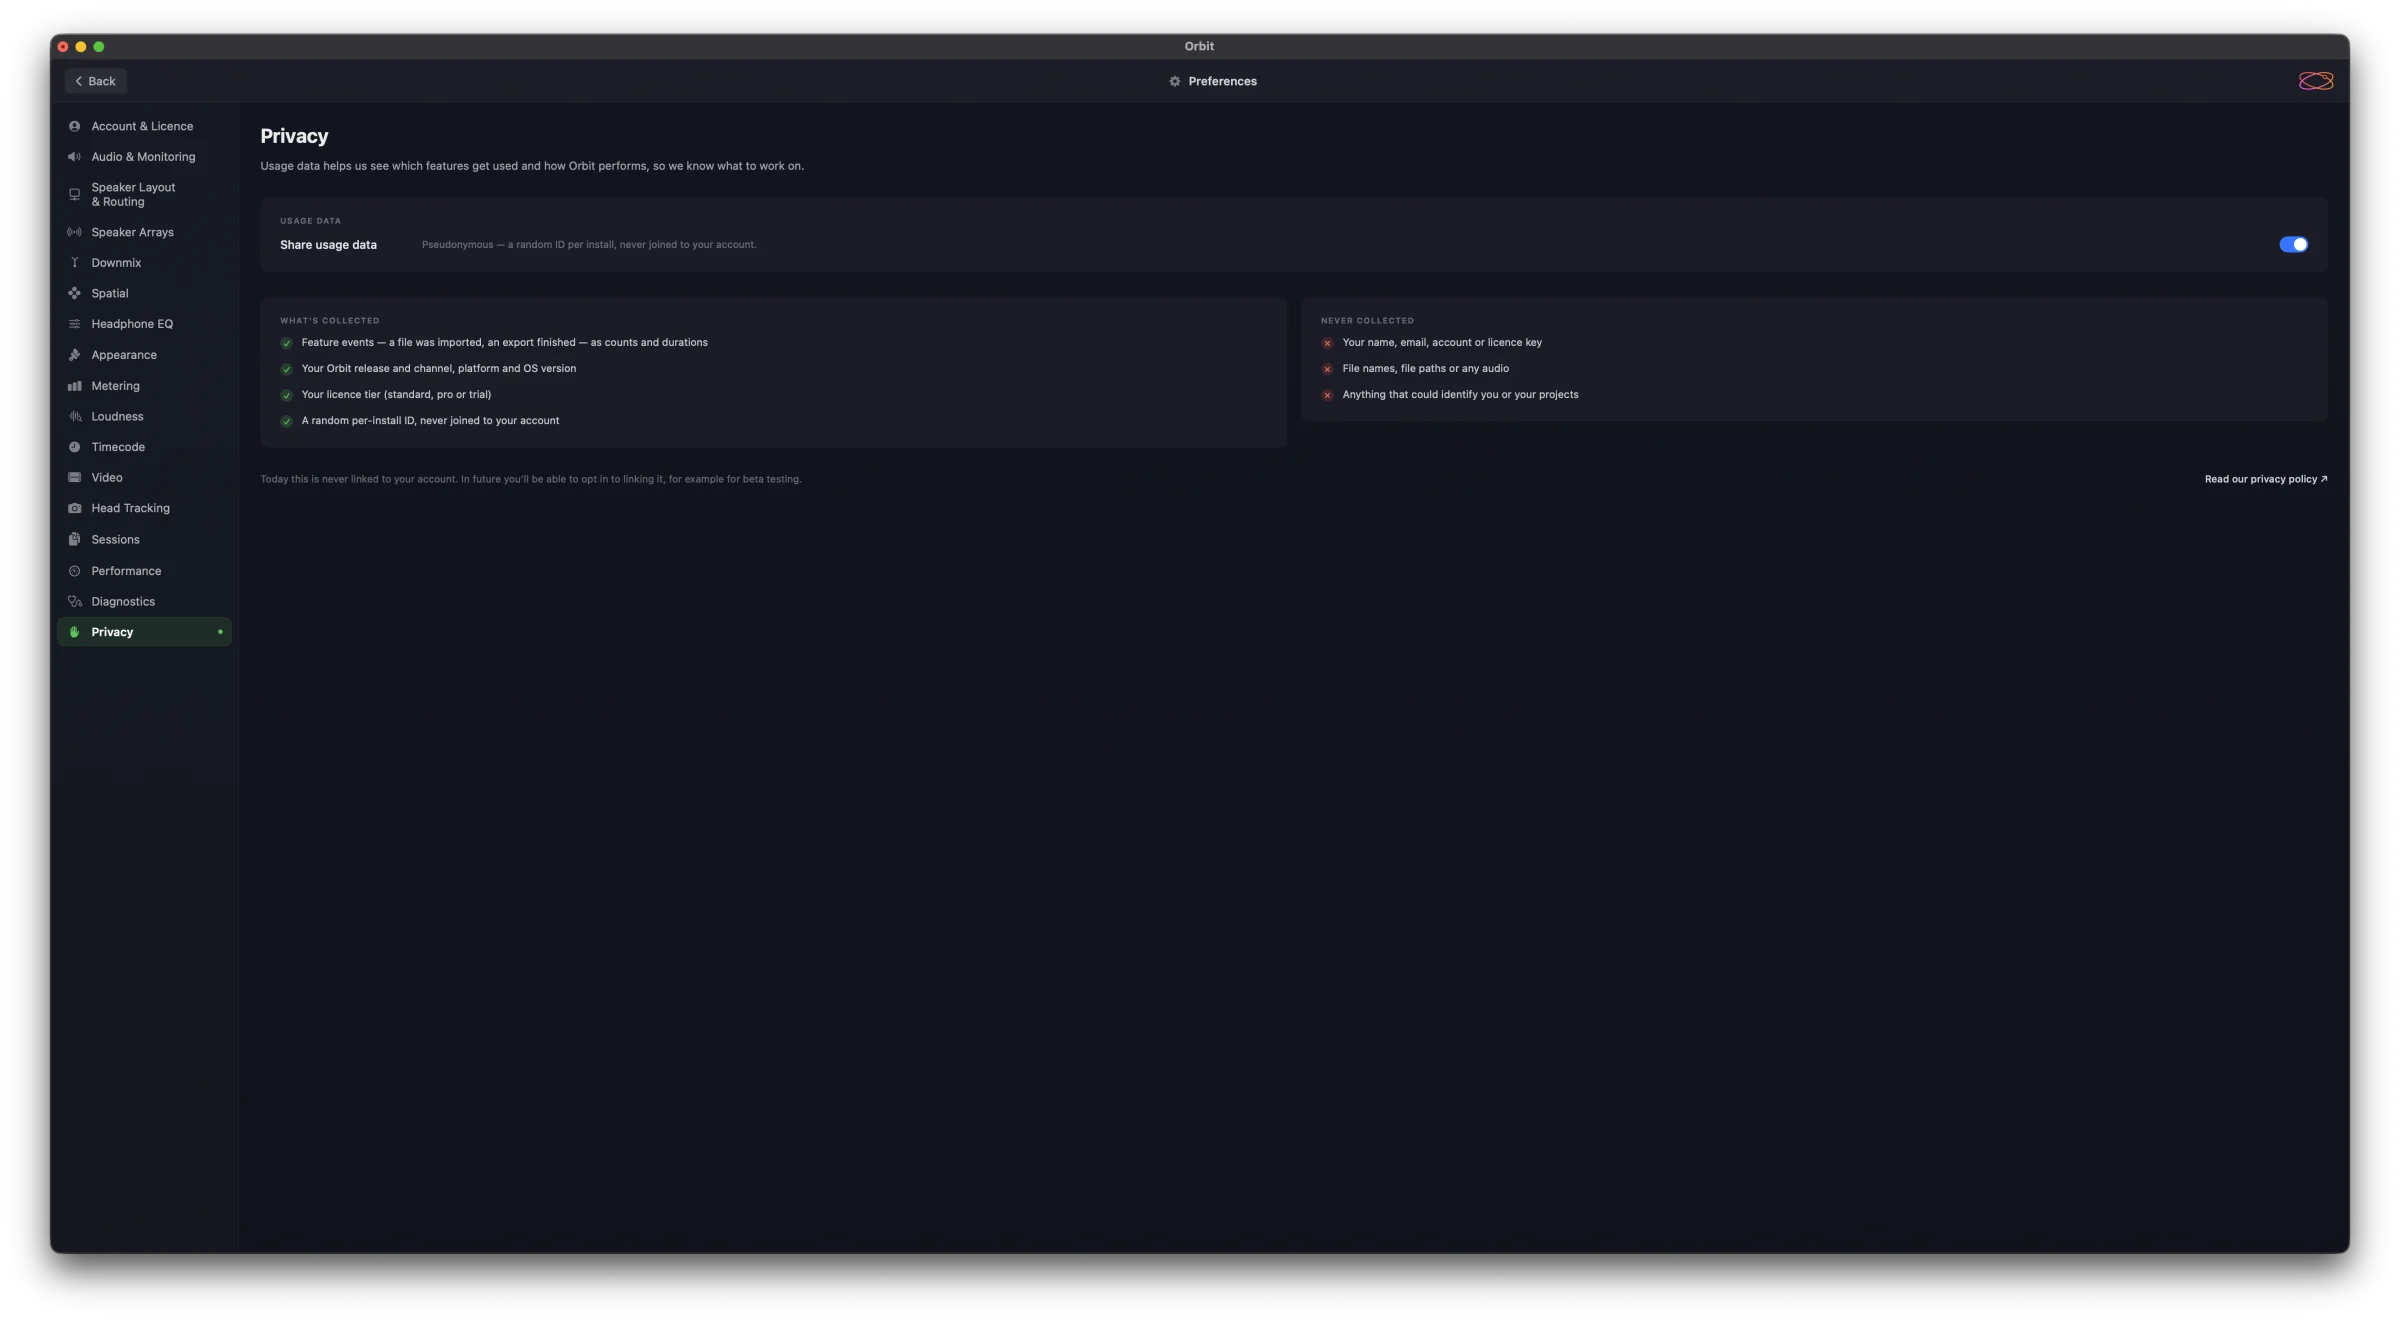Click the Headphone EQ sliders icon

[74, 324]
